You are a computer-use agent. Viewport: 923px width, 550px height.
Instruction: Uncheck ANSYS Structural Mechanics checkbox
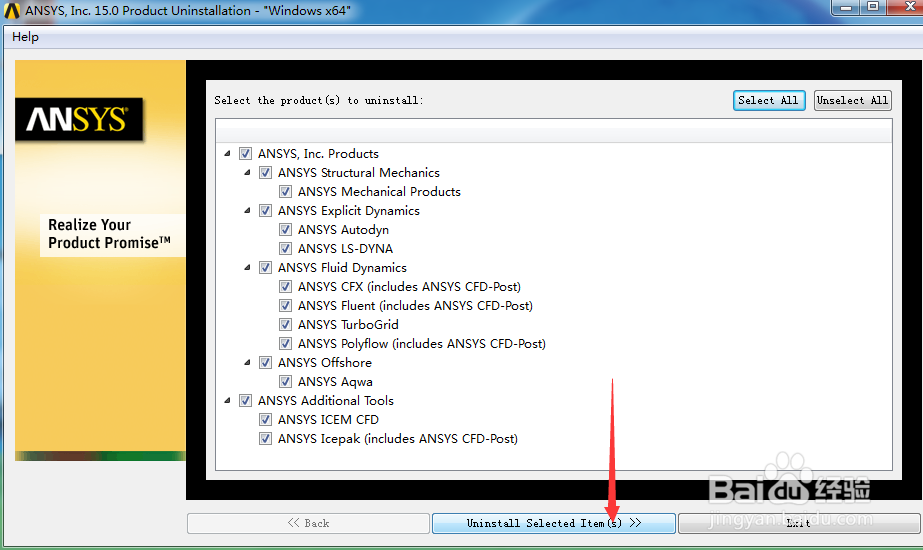pos(265,173)
